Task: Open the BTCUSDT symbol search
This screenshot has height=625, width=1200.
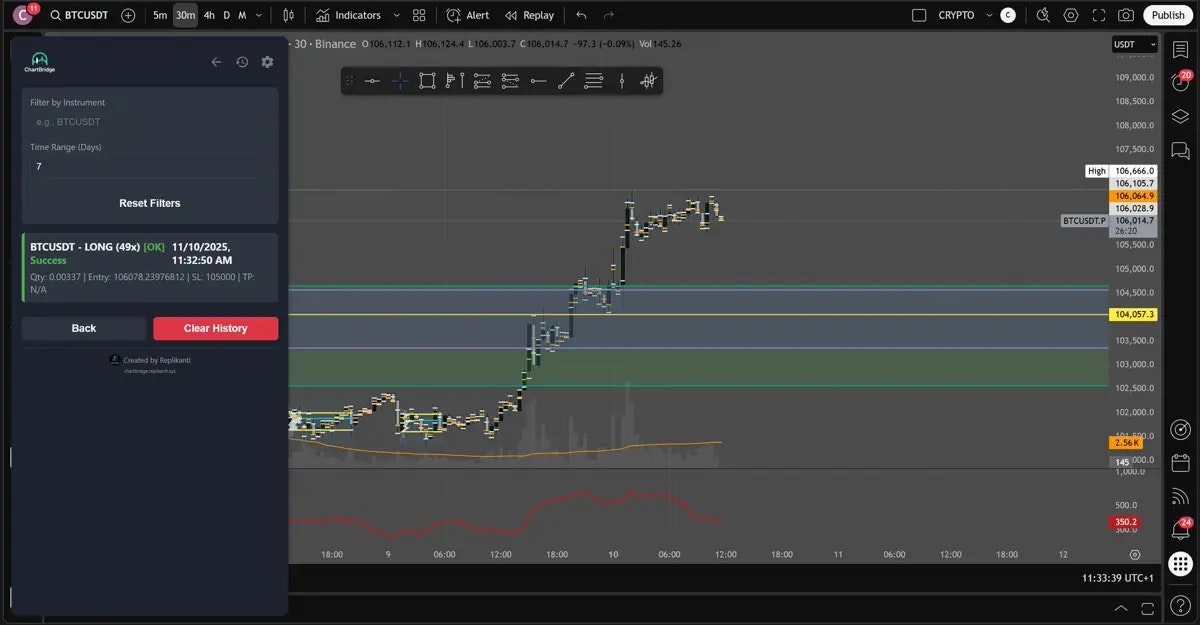Action: click(79, 15)
